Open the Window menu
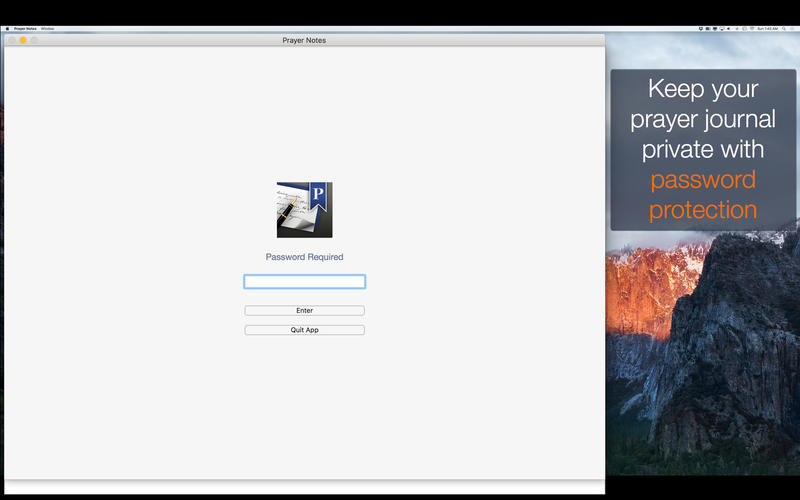The height and width of the screenshot is (500, 800). [47, 29]
